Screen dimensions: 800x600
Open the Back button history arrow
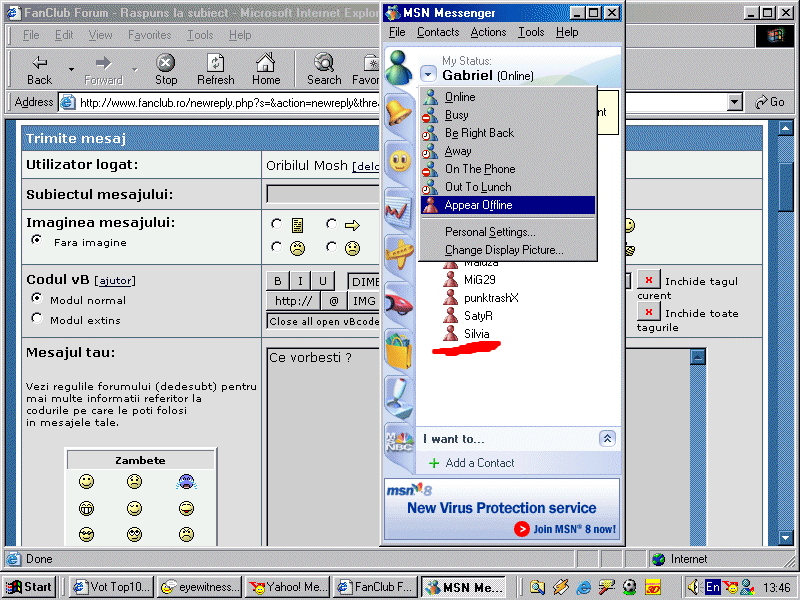point(71,69)
